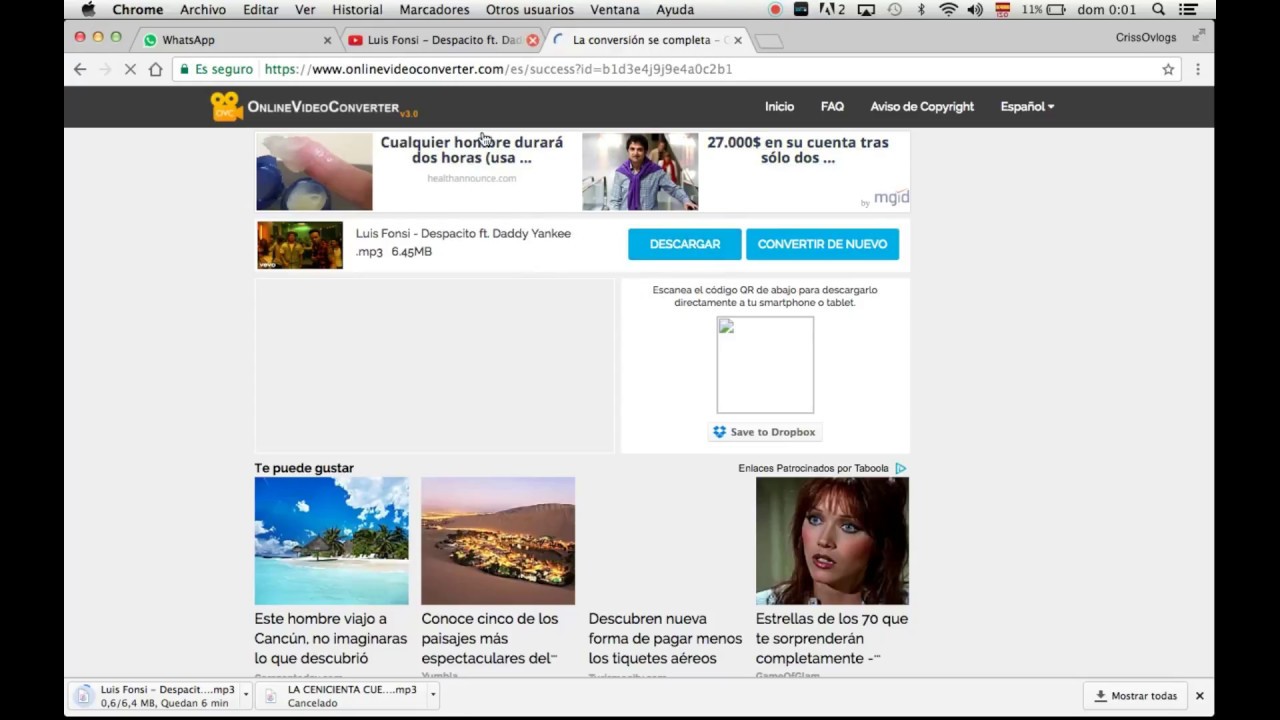Click the Despacito video thumbnail

tap(300, 245)
